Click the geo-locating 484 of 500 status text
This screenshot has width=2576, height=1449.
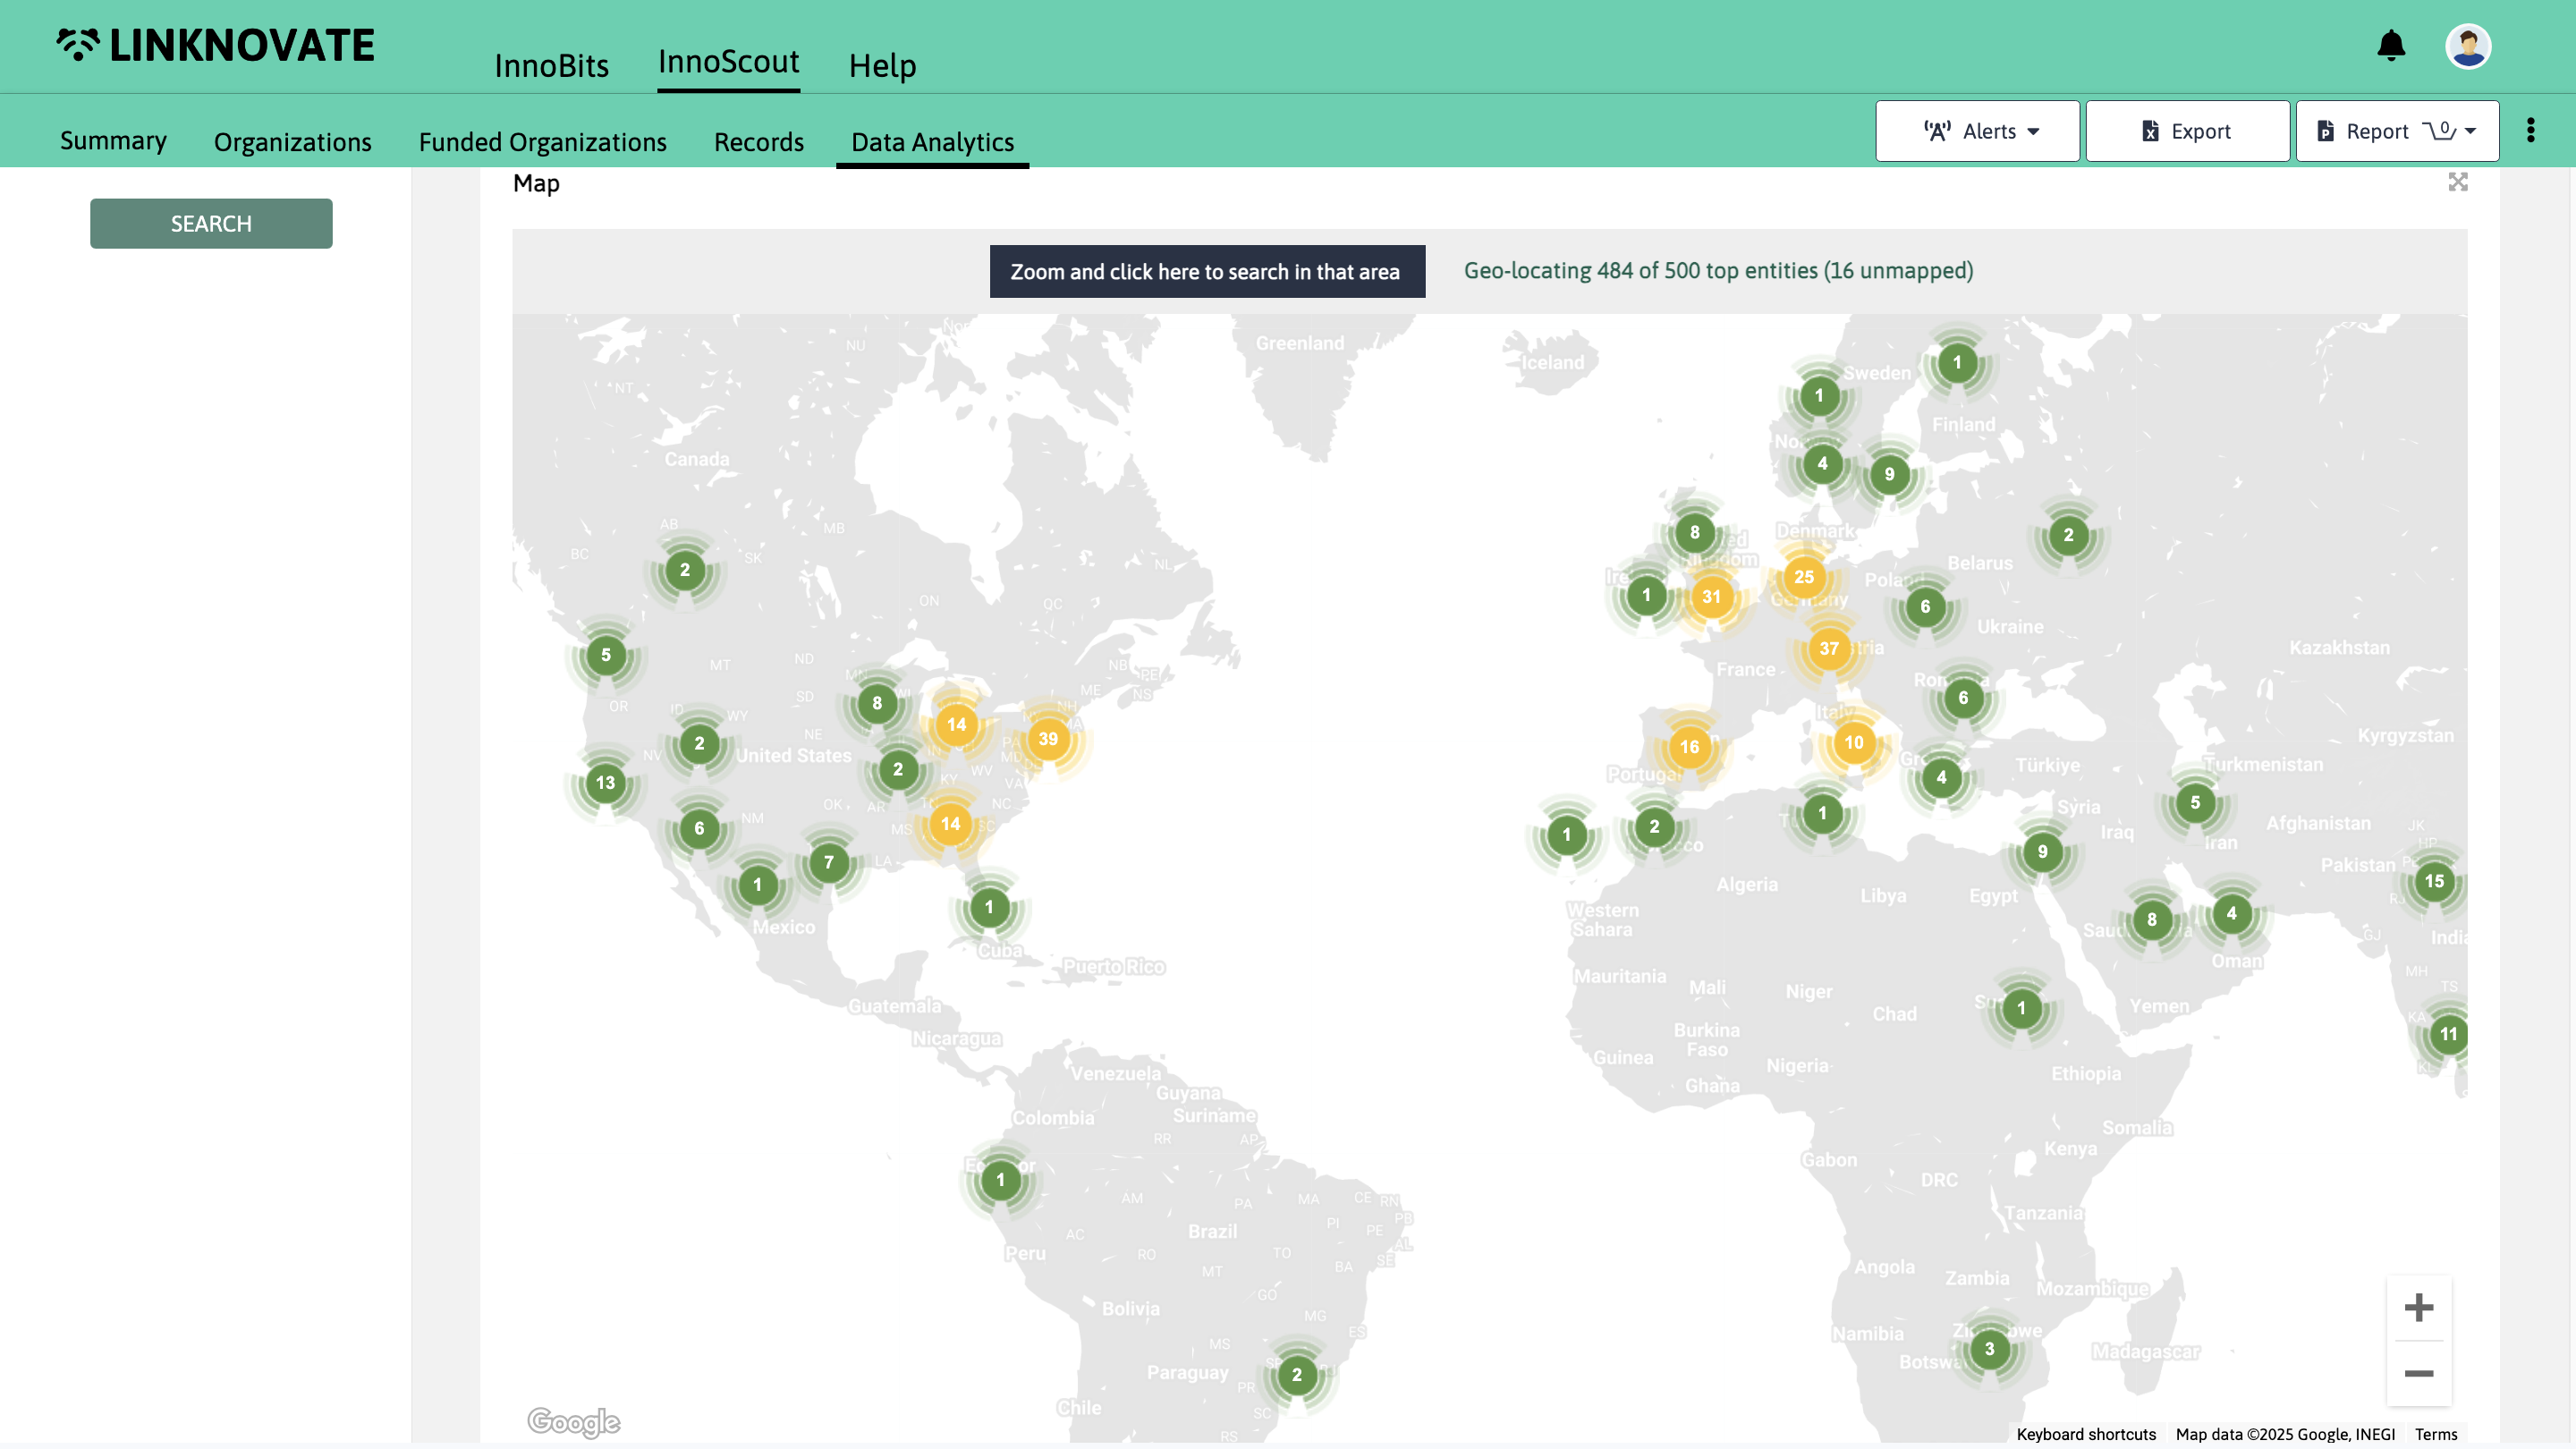click(1718, 270)
